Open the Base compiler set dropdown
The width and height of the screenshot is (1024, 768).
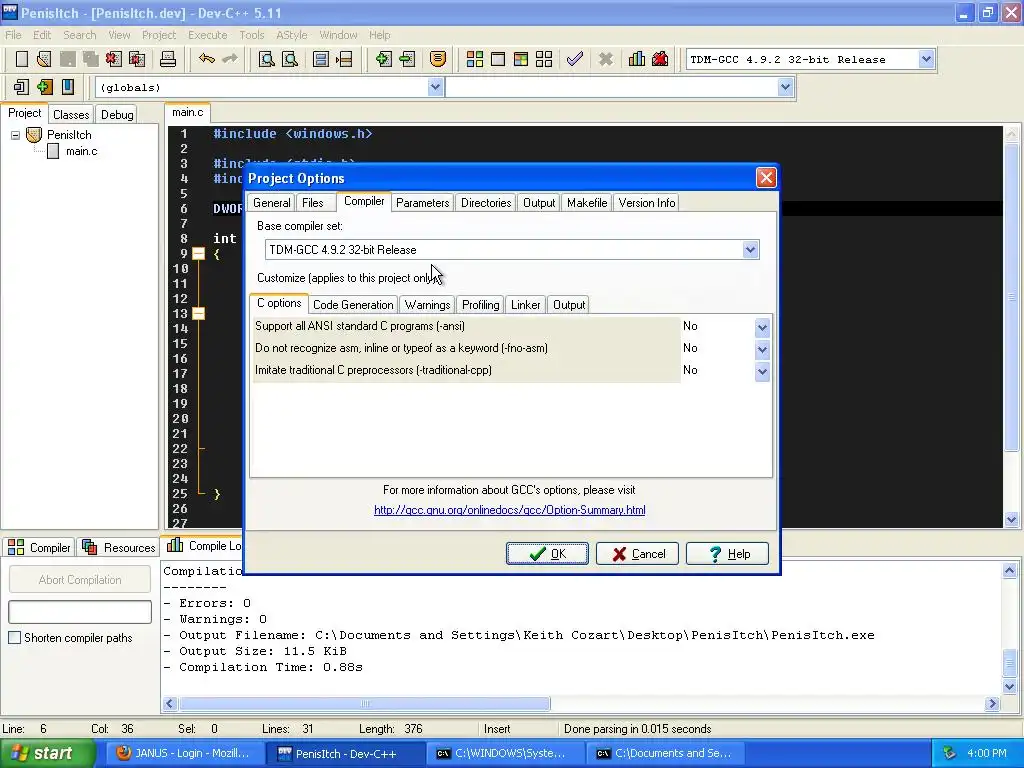pos(750,249)
